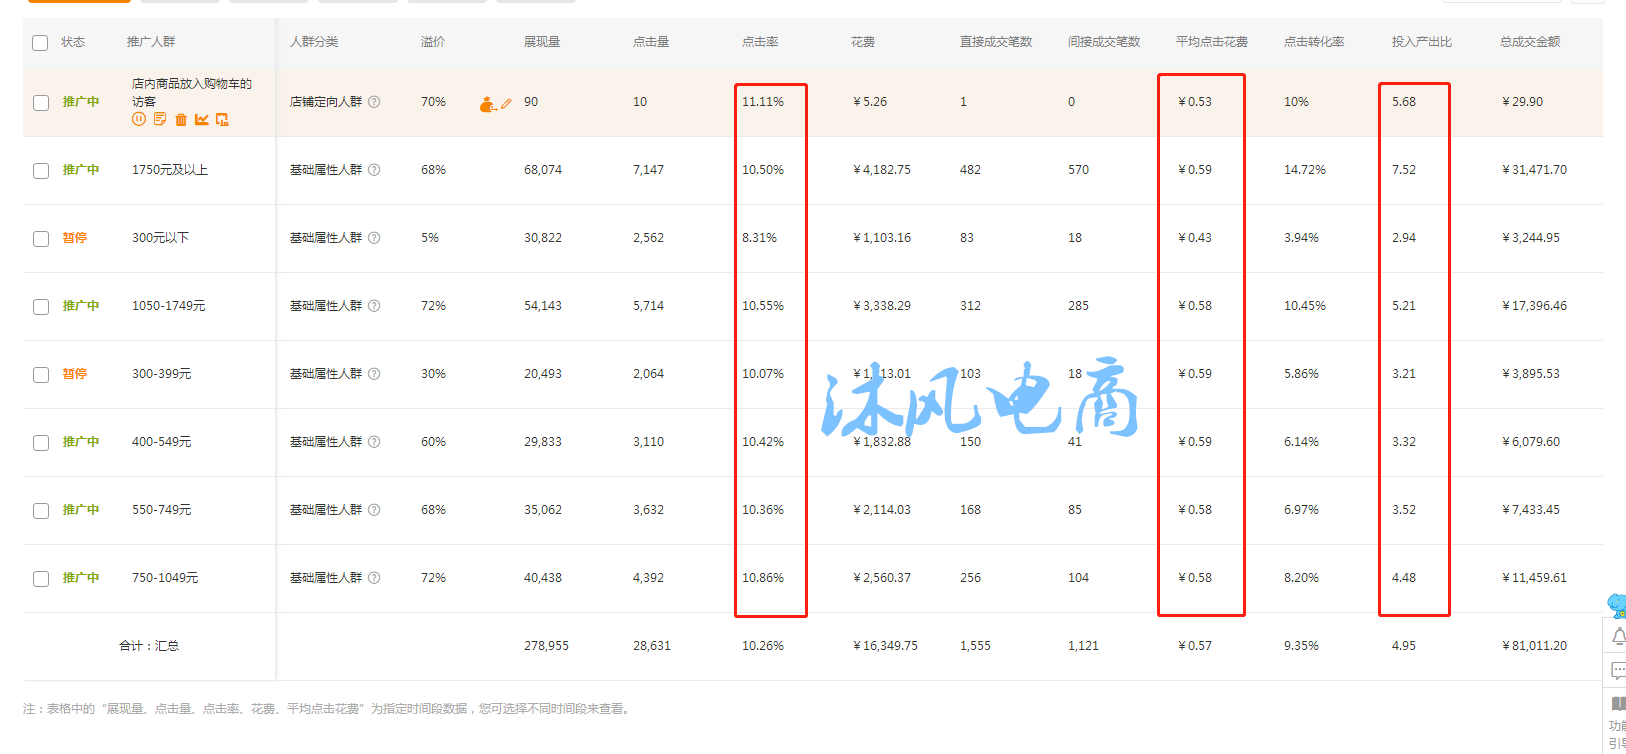This screenshot has height=754, width=1626.
Task: Pause the 店内商品放入购物车的访客 audience
Action: coord(139,119)
